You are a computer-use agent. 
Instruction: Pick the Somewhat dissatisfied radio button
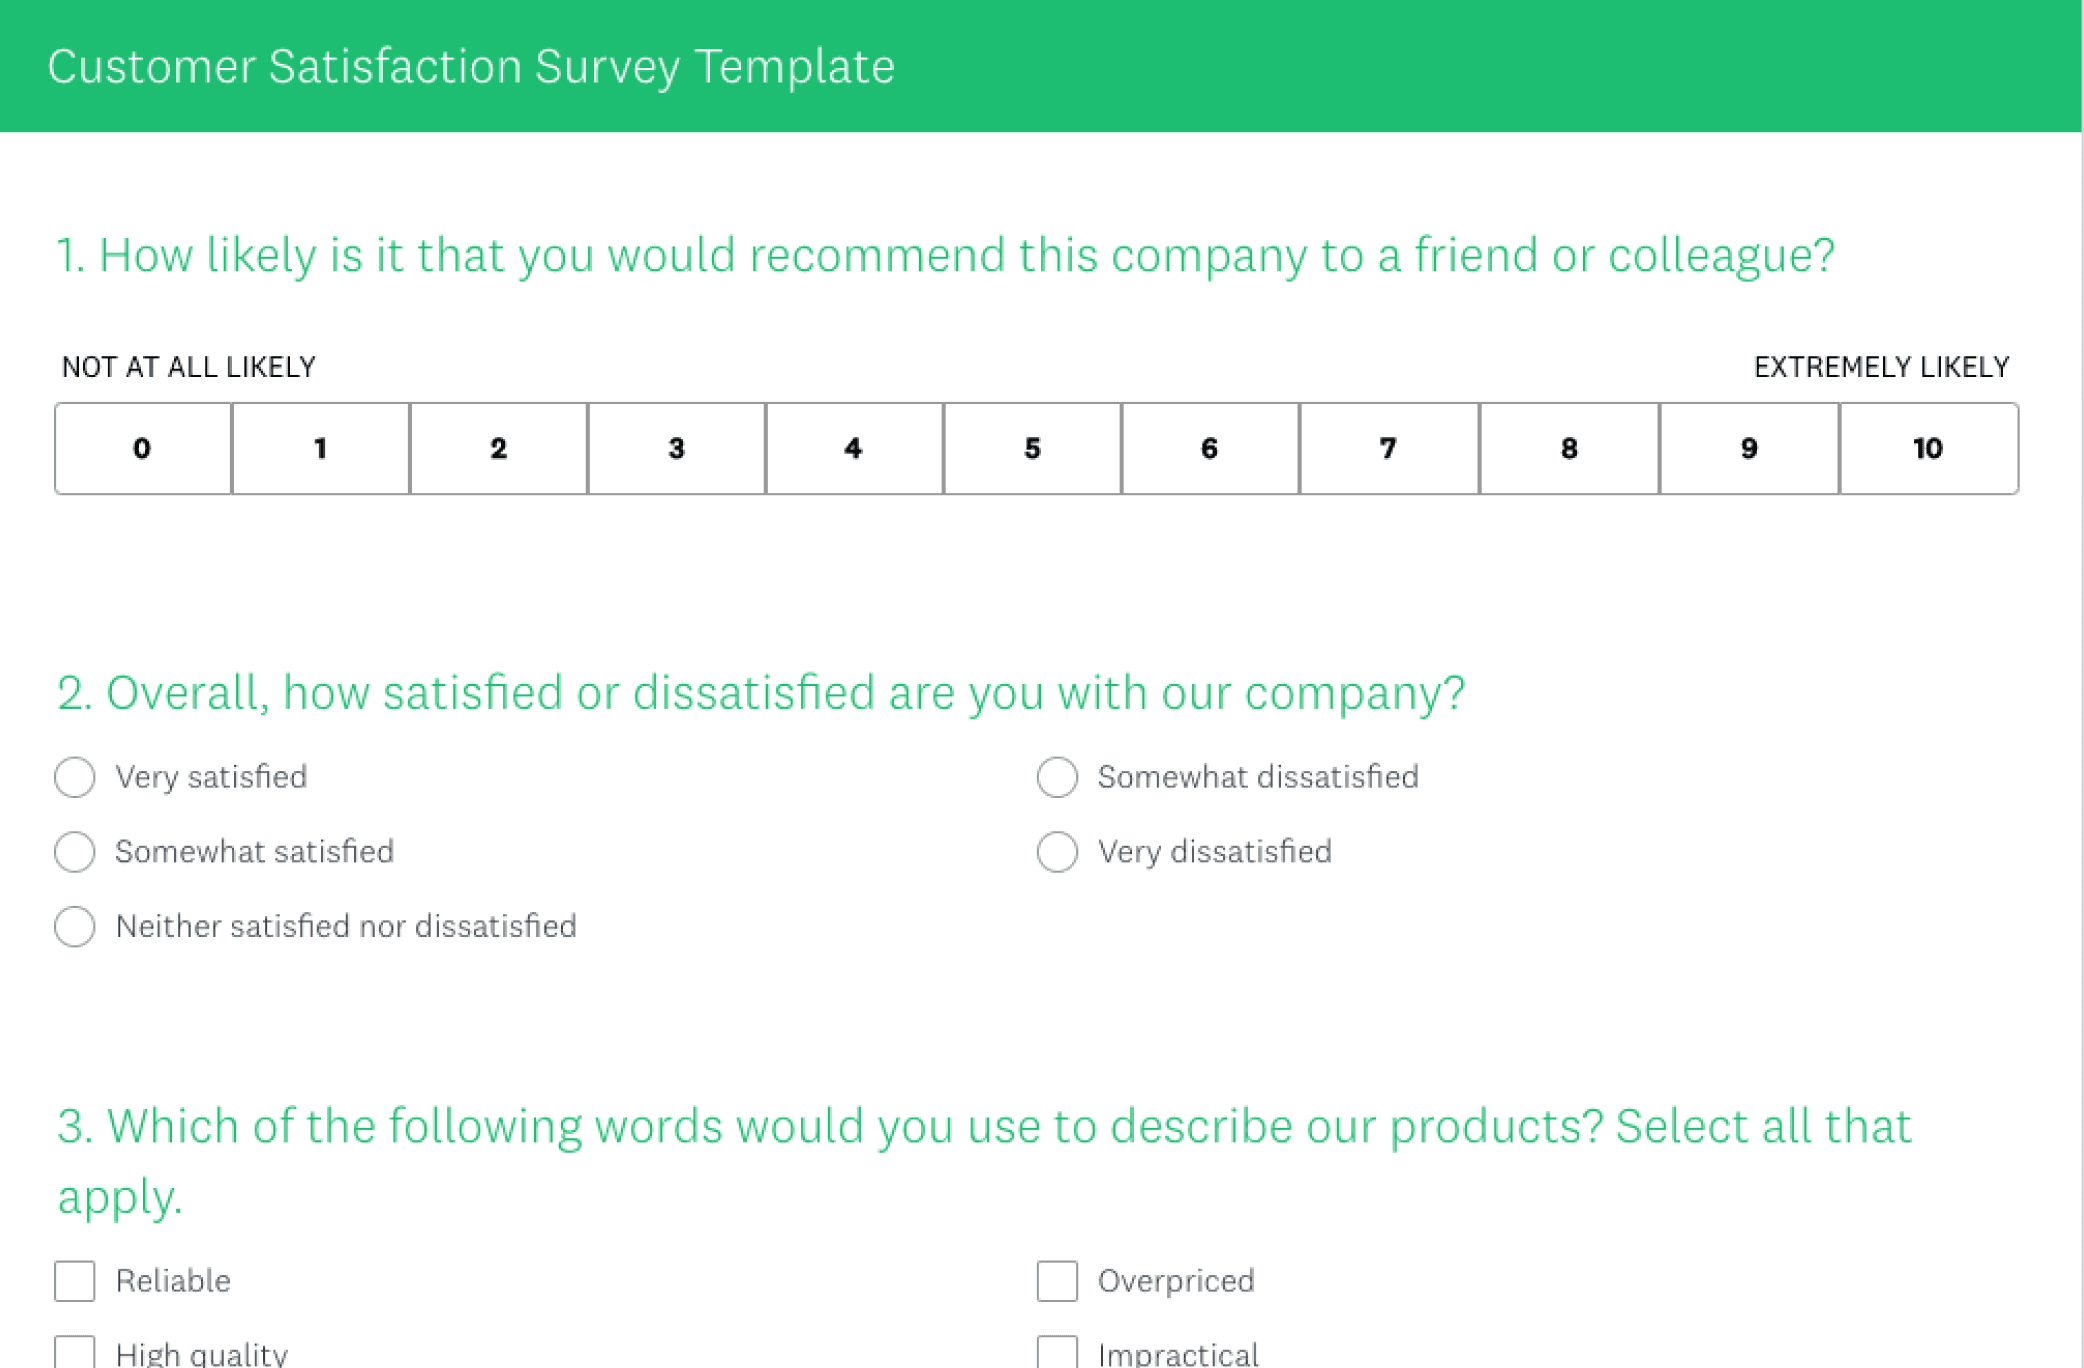[1057, 777]
